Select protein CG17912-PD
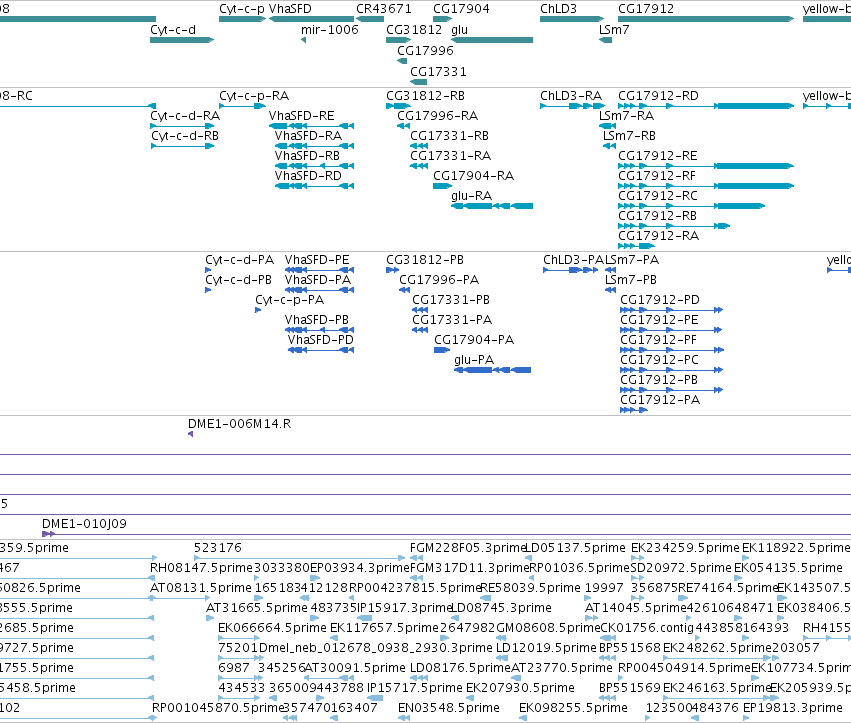The width and height of the screenshot is (851, 723). pos(671,310)
